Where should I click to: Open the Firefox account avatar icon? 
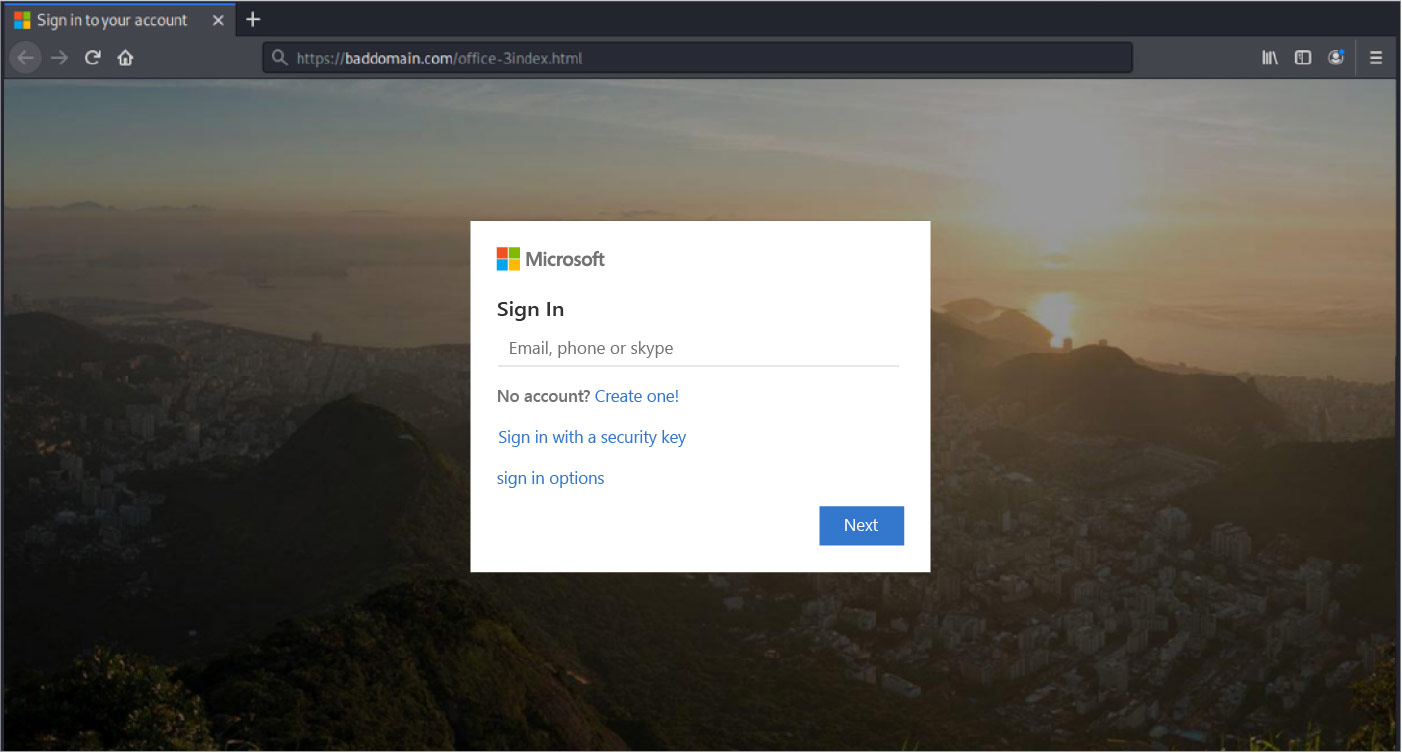pos(1336,58)
